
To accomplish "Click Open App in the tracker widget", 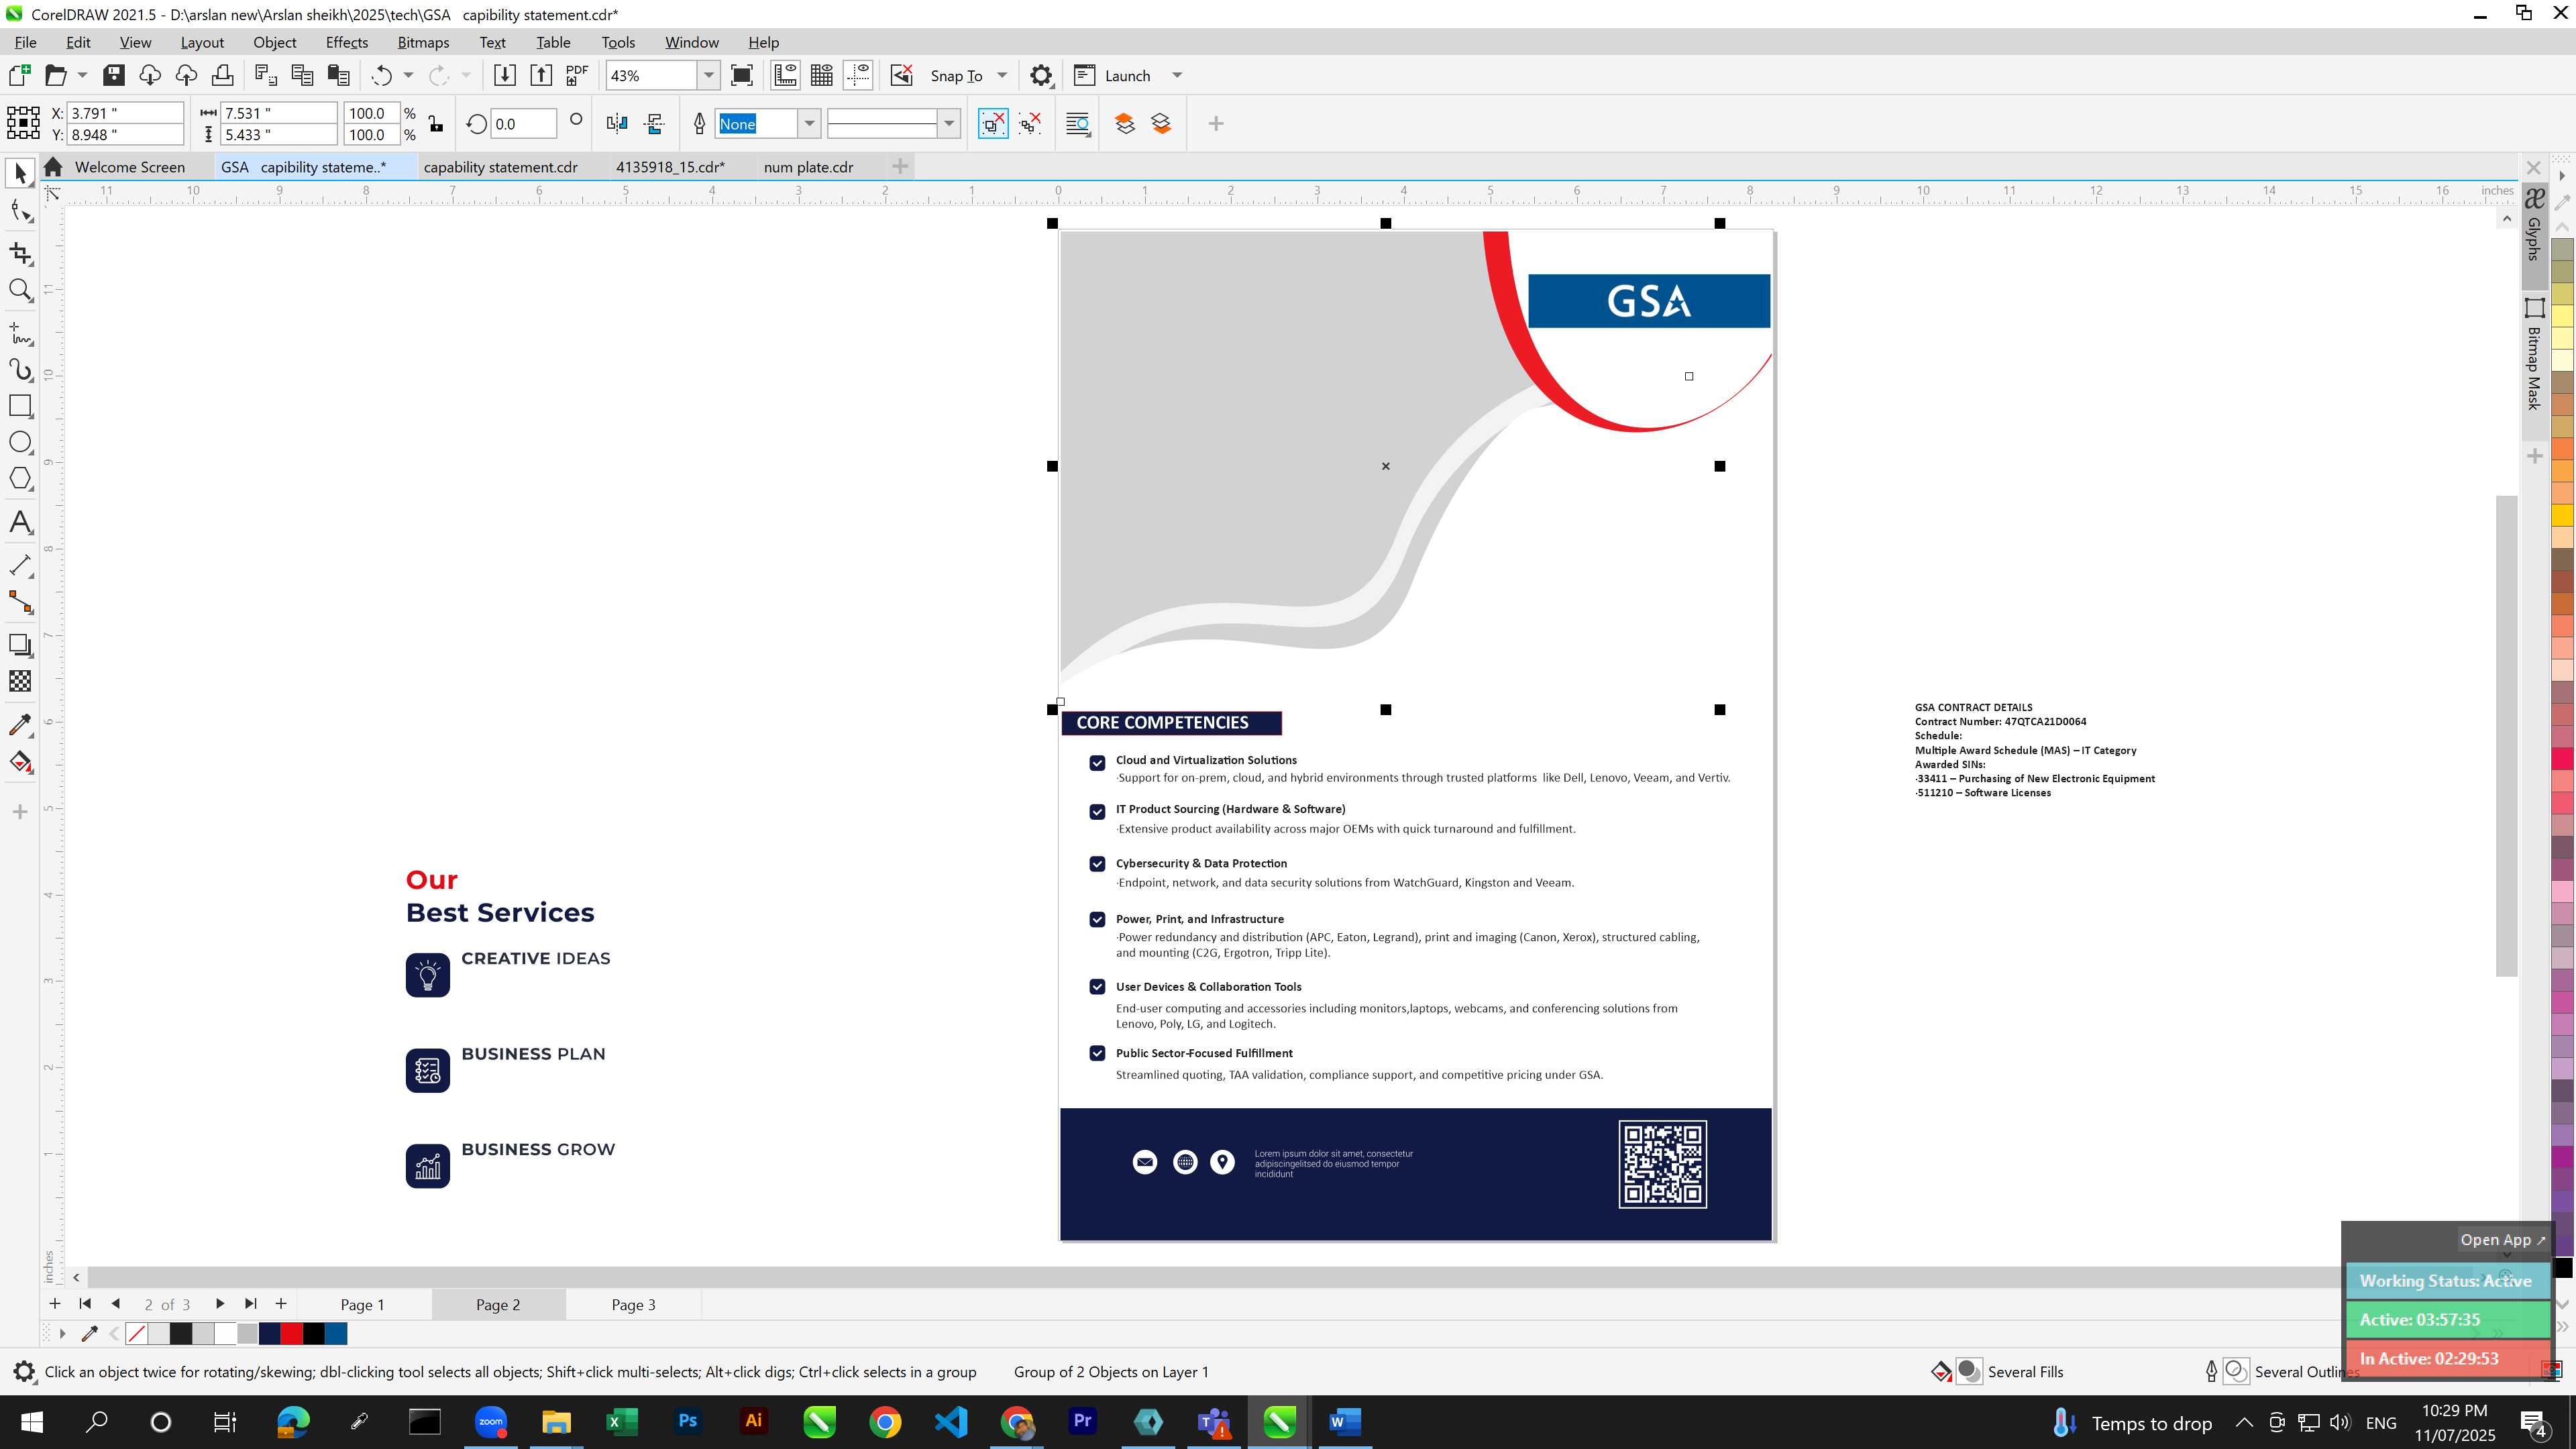I will point(2503,1240).
